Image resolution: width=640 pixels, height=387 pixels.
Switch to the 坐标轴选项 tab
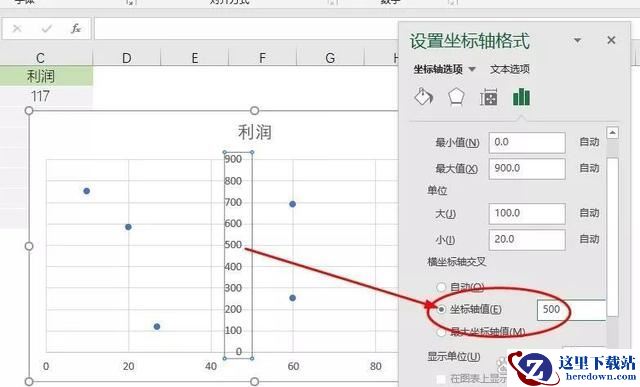pyautogui.click(x=438, y=69)
